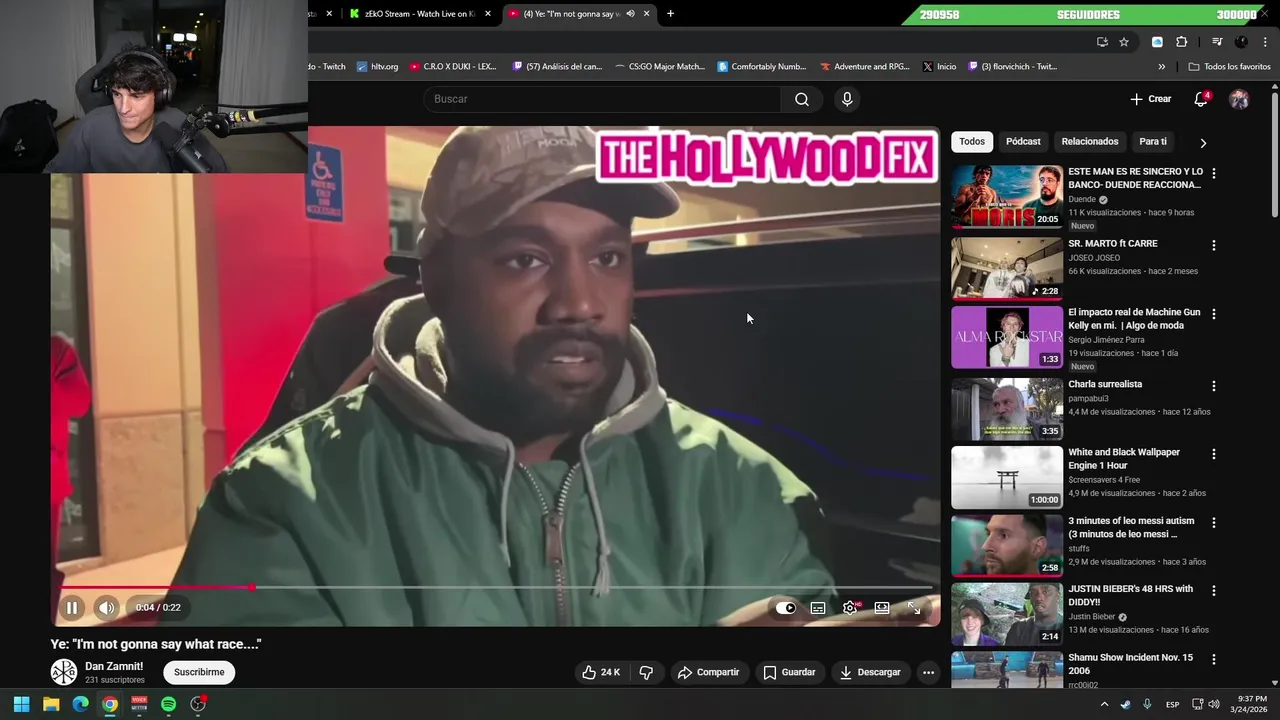The width and height of the screenshot is (1280, 720).
Task: Share the video with Compartir
Action: coord(708,672)
